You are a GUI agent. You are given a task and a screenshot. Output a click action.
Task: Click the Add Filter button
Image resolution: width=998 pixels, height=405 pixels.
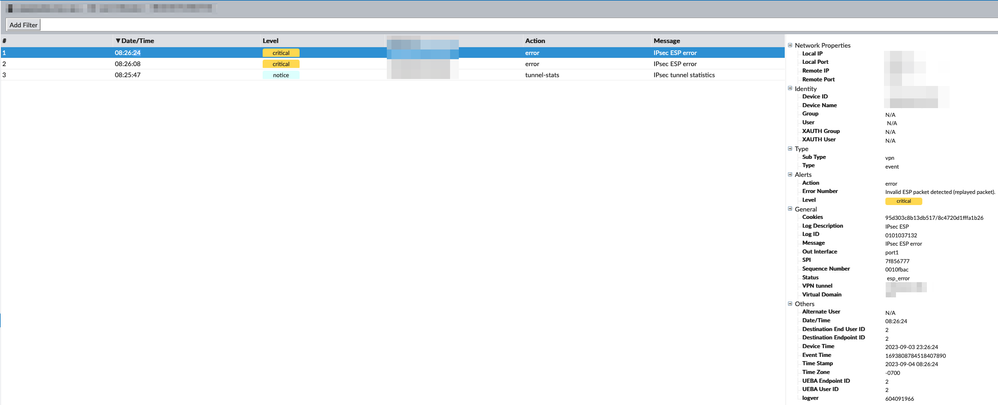pyautogui.click(x=24, y=25)
